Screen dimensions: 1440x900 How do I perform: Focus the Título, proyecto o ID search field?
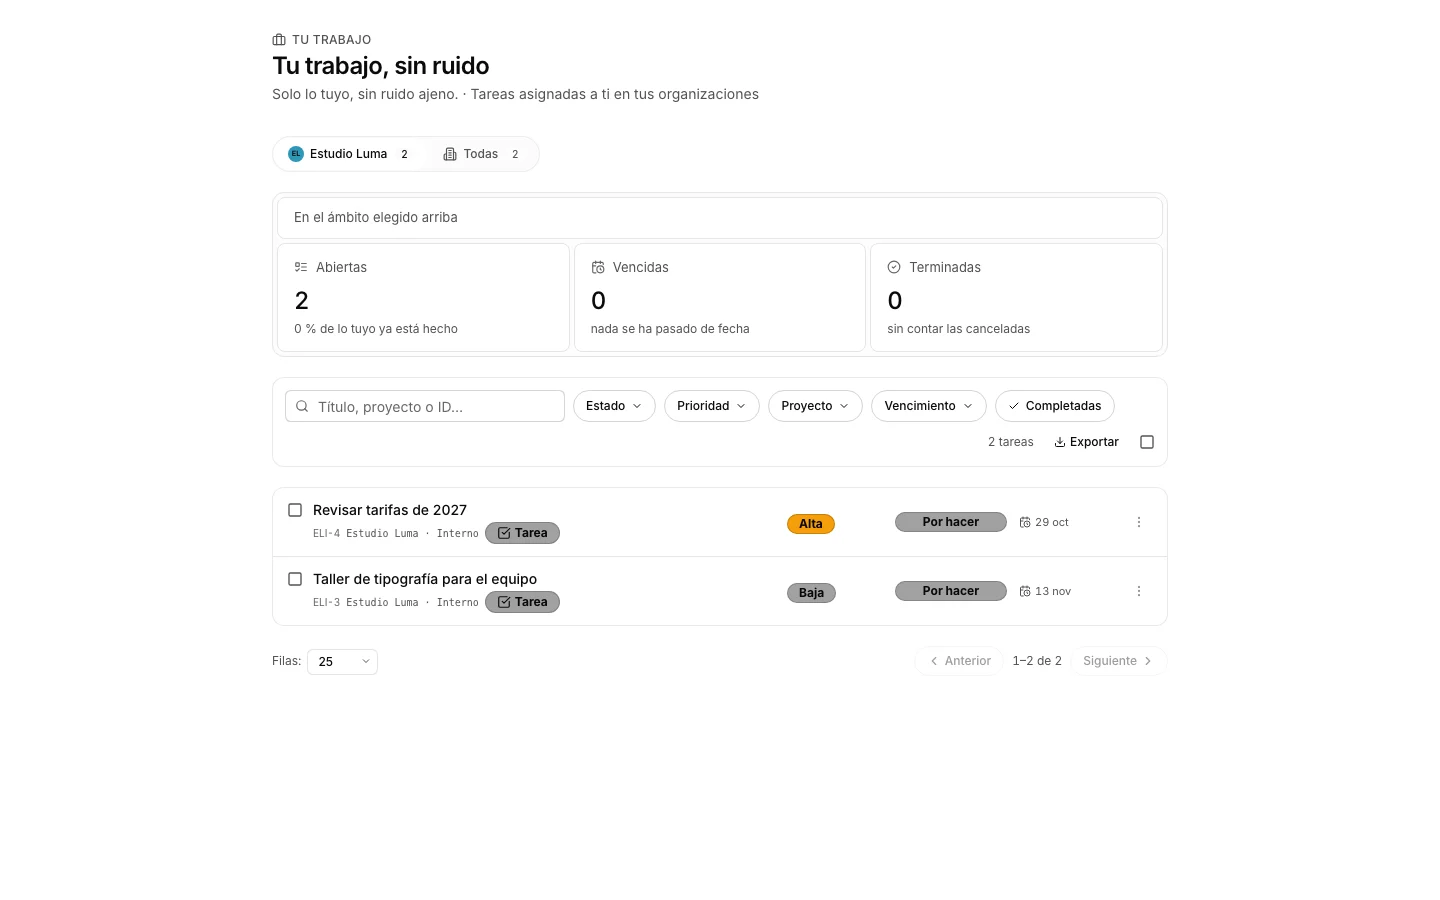(425, 406)
